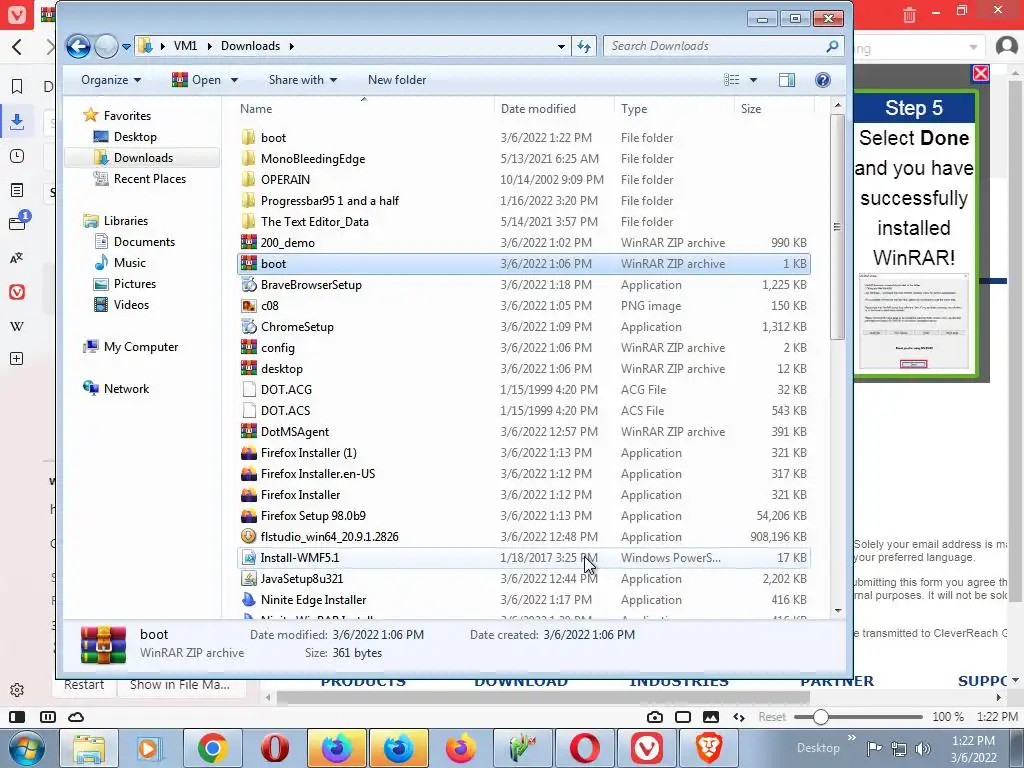Screen dimensions: 1024x768
Task: Refresh the Downloads folder view
Action: pyautogui.click(x=584, y=46)
